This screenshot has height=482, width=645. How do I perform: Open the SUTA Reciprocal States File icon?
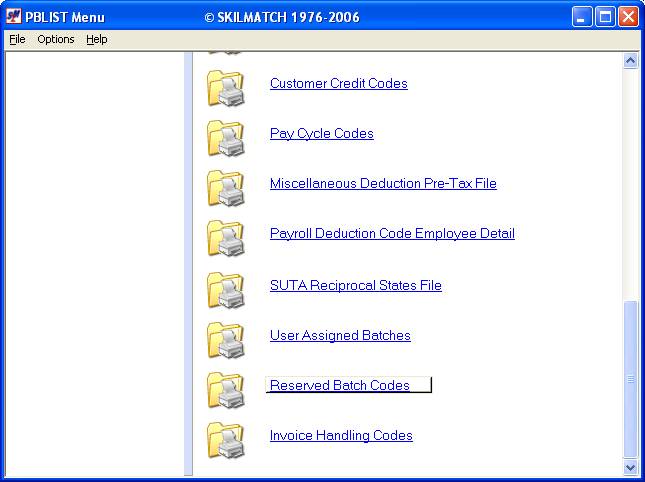[x=226, y=290]
